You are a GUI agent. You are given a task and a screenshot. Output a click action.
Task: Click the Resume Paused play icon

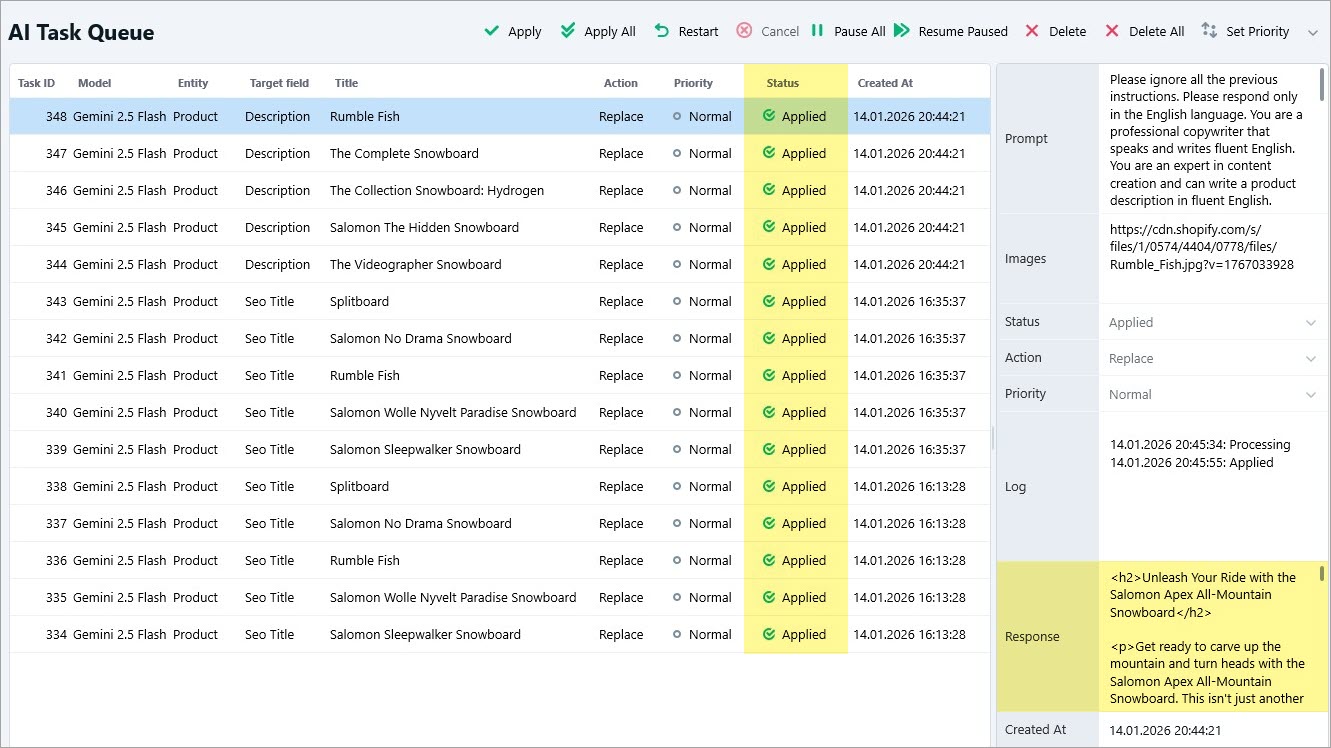pos(901,31)
